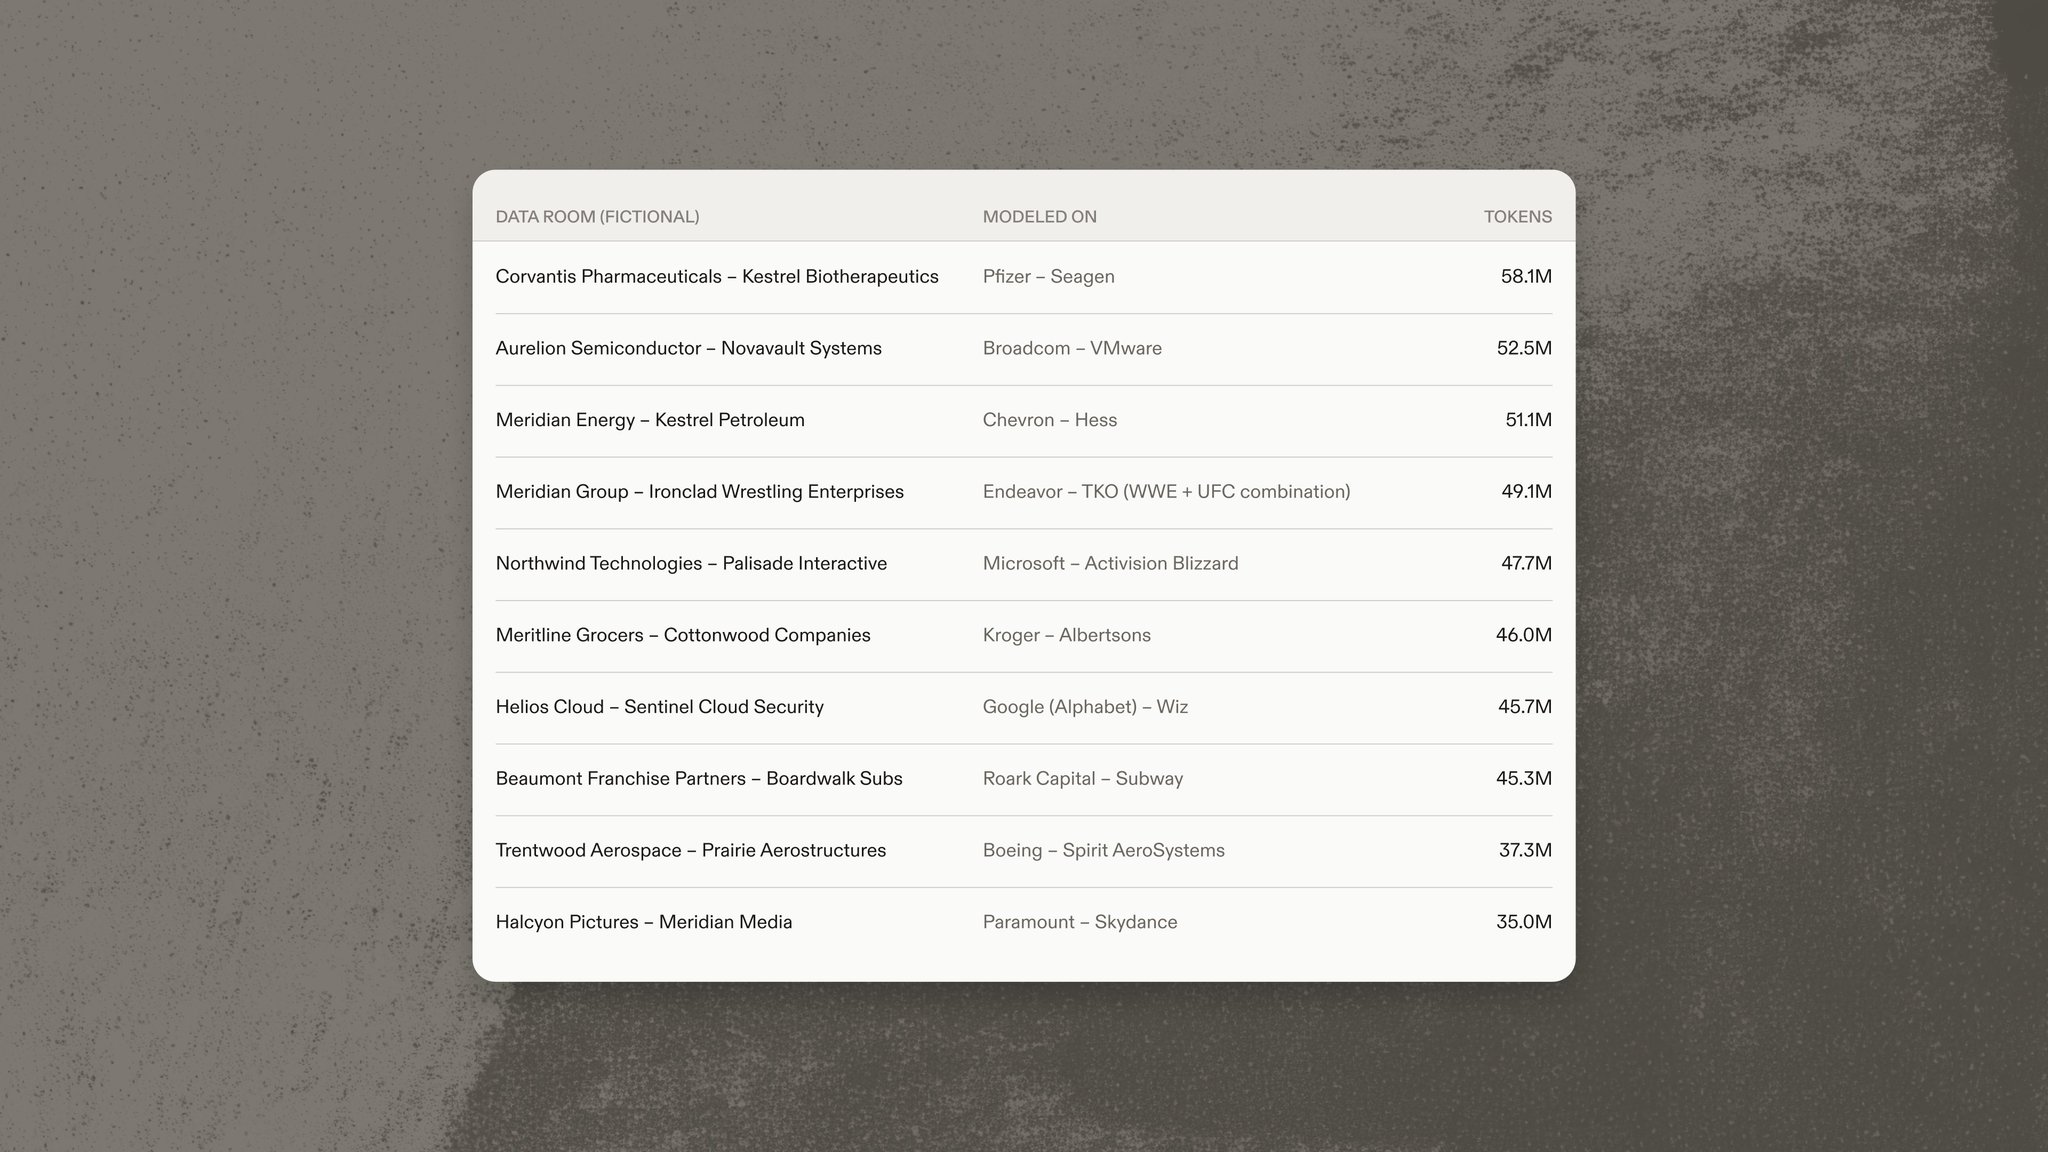Click the Tokens column header
This screenshot has width=2048, height=1152.
coord(1517,217)
